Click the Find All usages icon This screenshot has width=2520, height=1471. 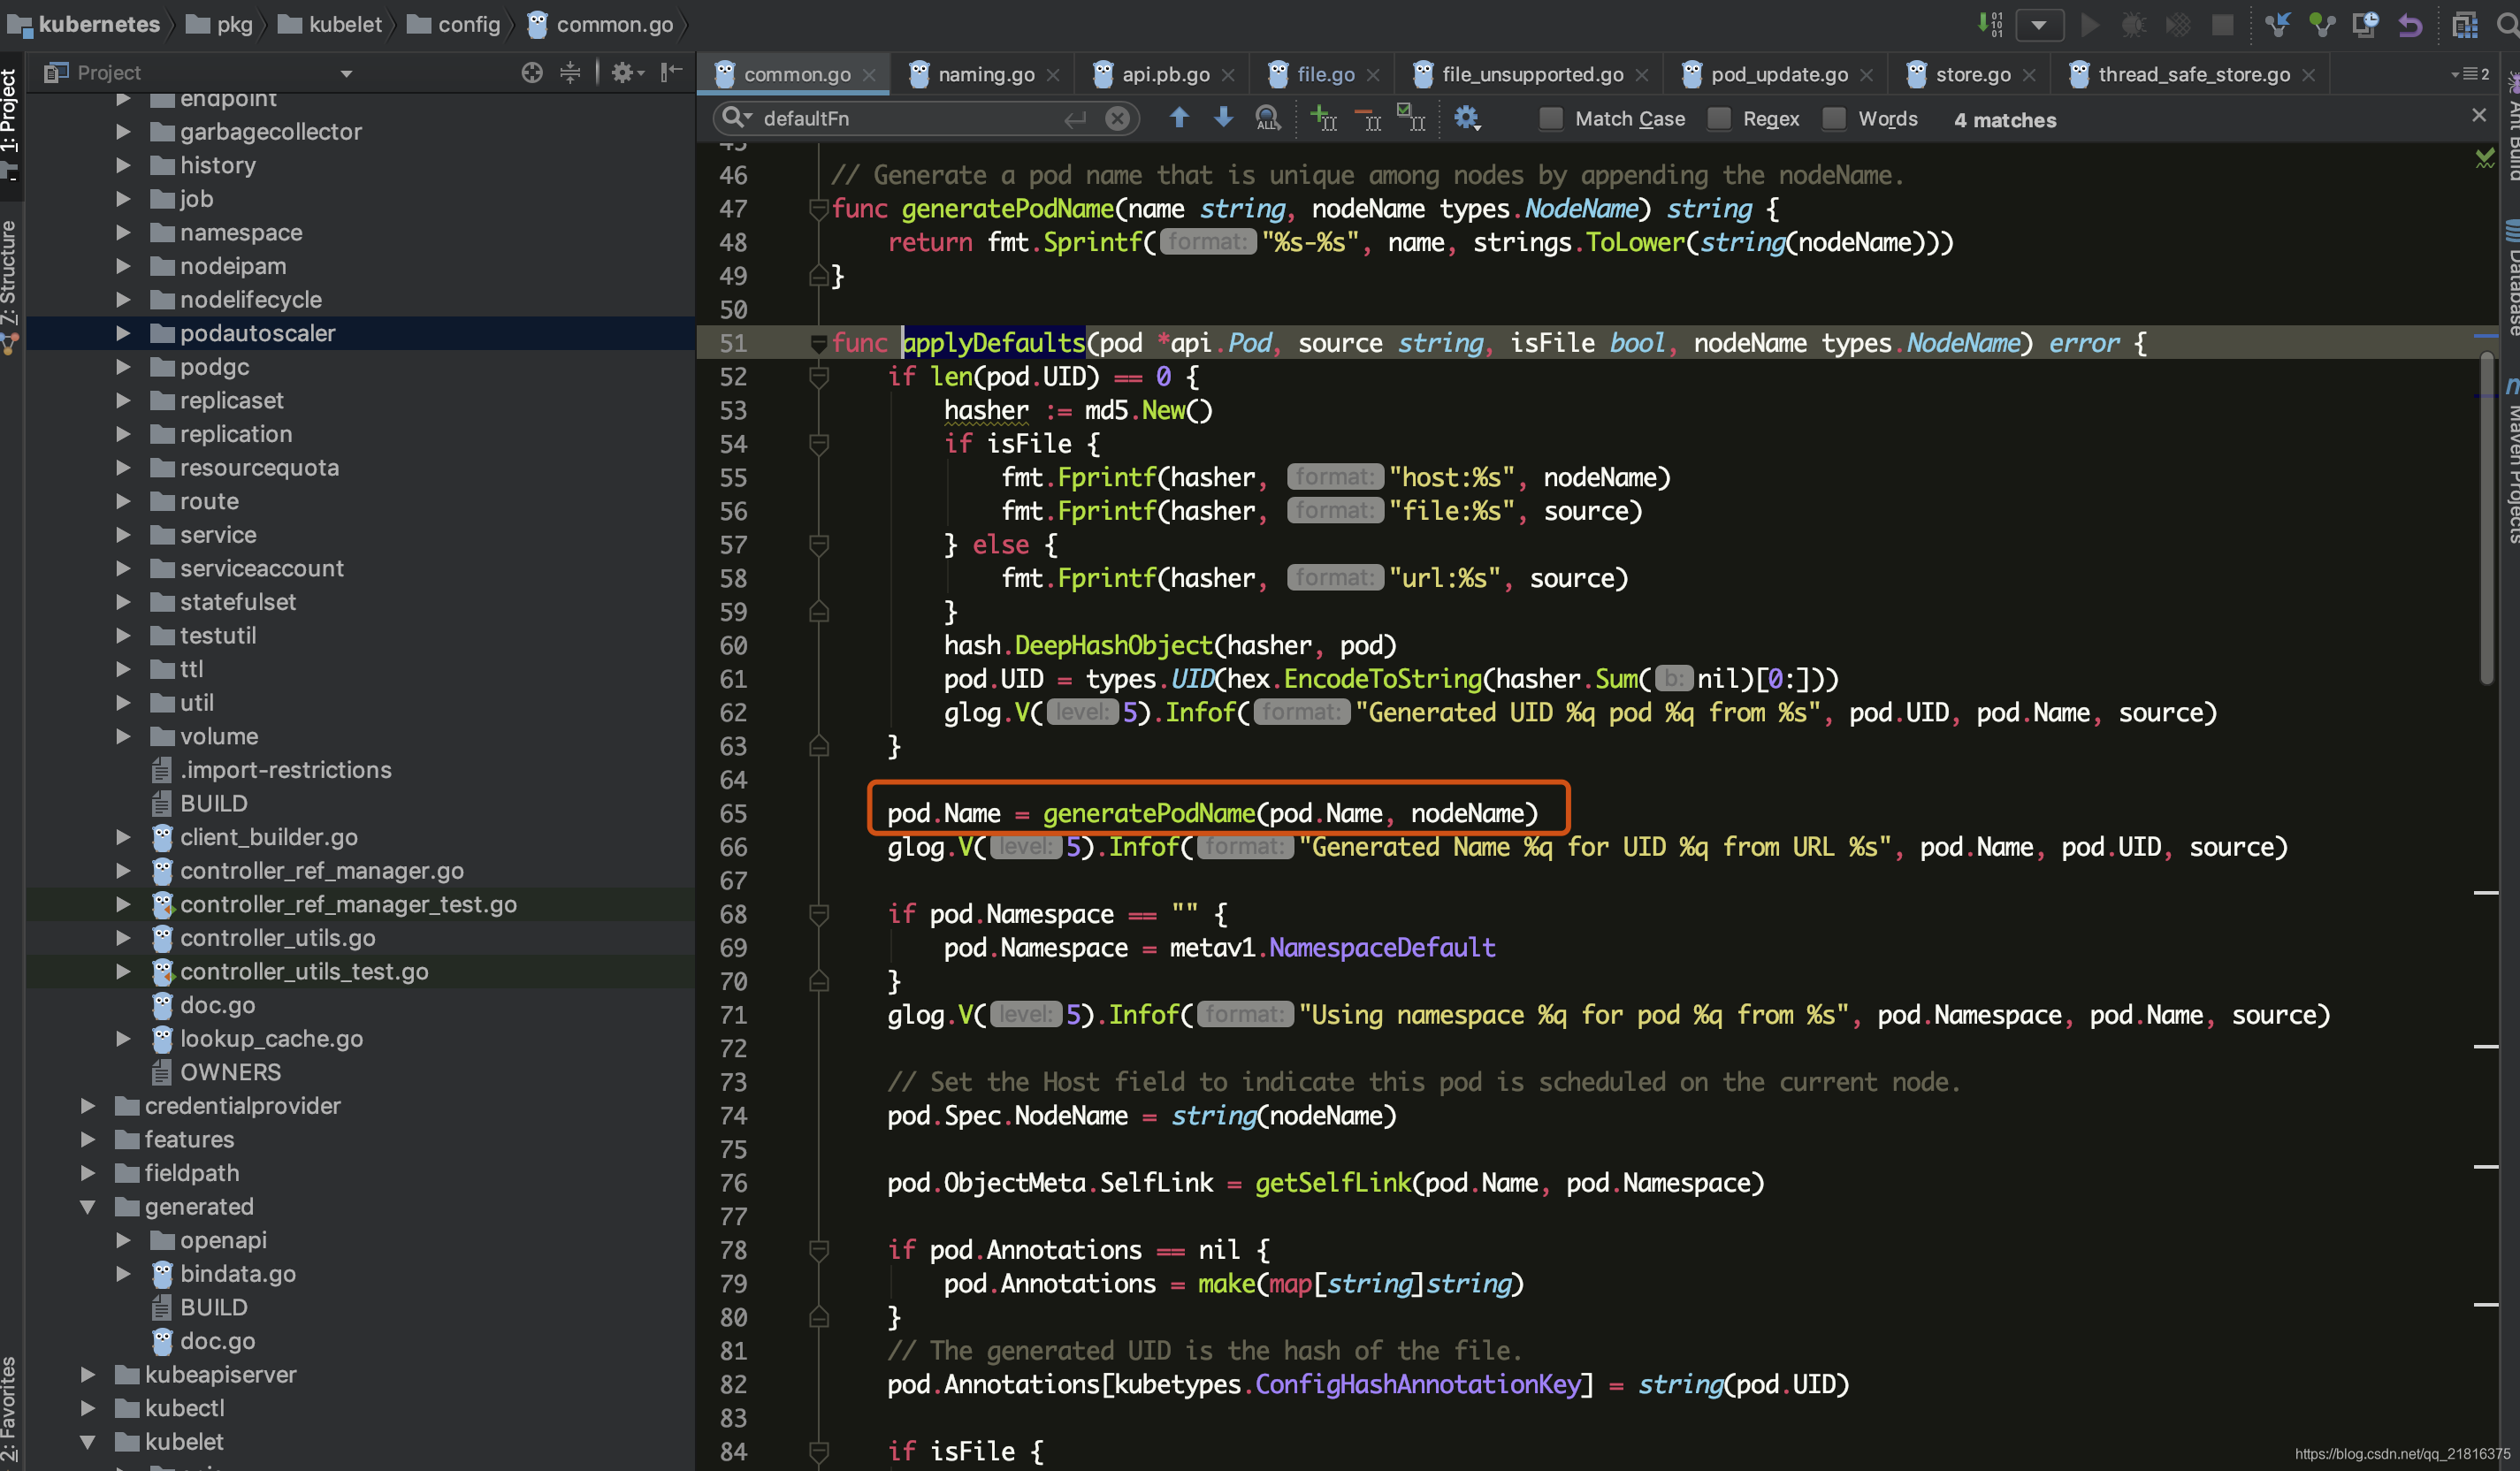pyautogui.click(x=1267, y=118)
